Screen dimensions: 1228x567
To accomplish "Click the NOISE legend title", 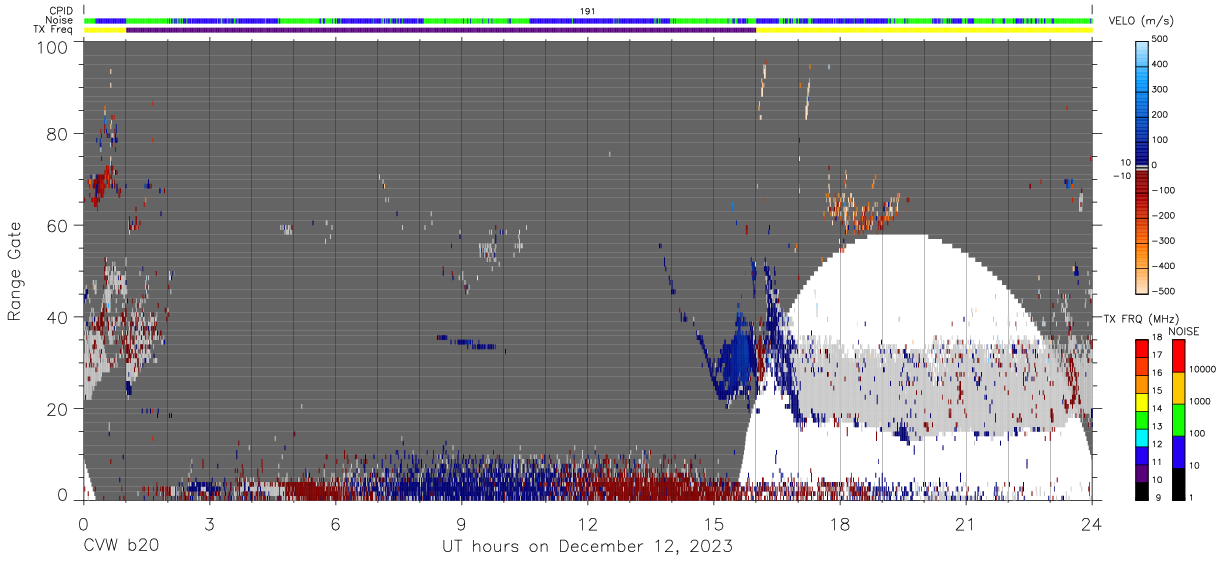I will click(1183, 331).
